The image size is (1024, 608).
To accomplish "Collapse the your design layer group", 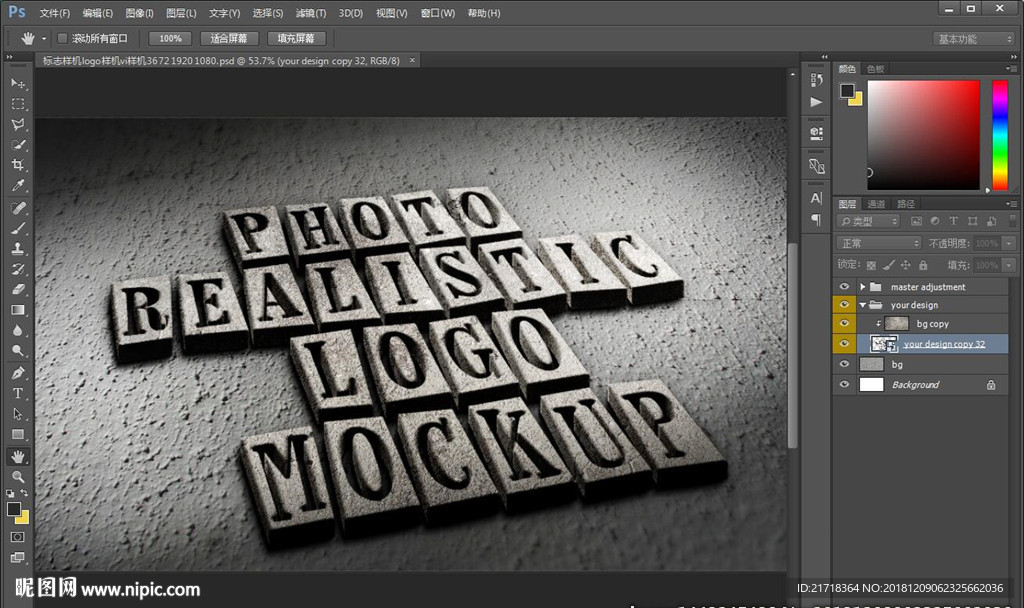I will [863, 305].
